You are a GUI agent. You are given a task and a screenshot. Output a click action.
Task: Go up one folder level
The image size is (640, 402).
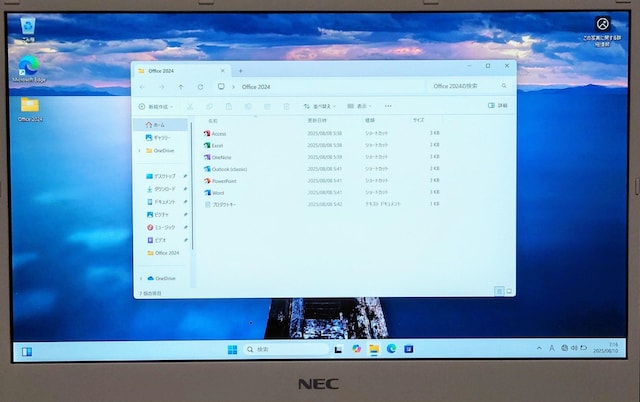[x=181, y=87]
